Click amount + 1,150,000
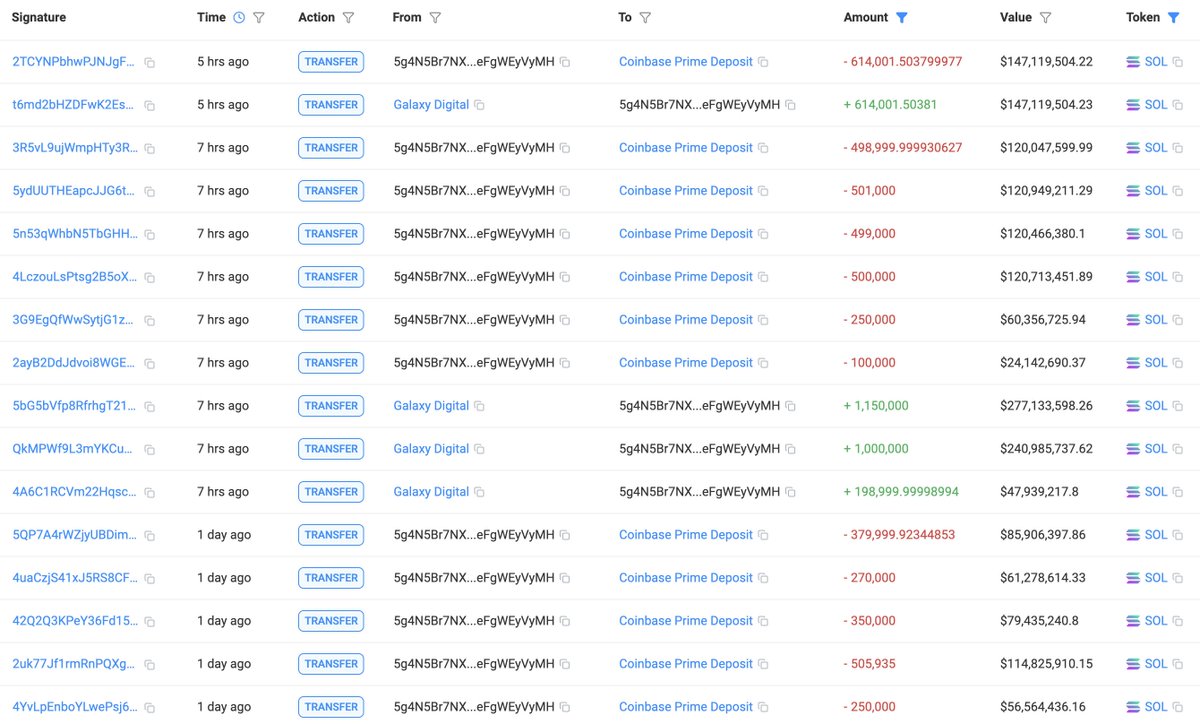Screen dimensions: 1200x724 pyautogui.click(x=876, y=406)
